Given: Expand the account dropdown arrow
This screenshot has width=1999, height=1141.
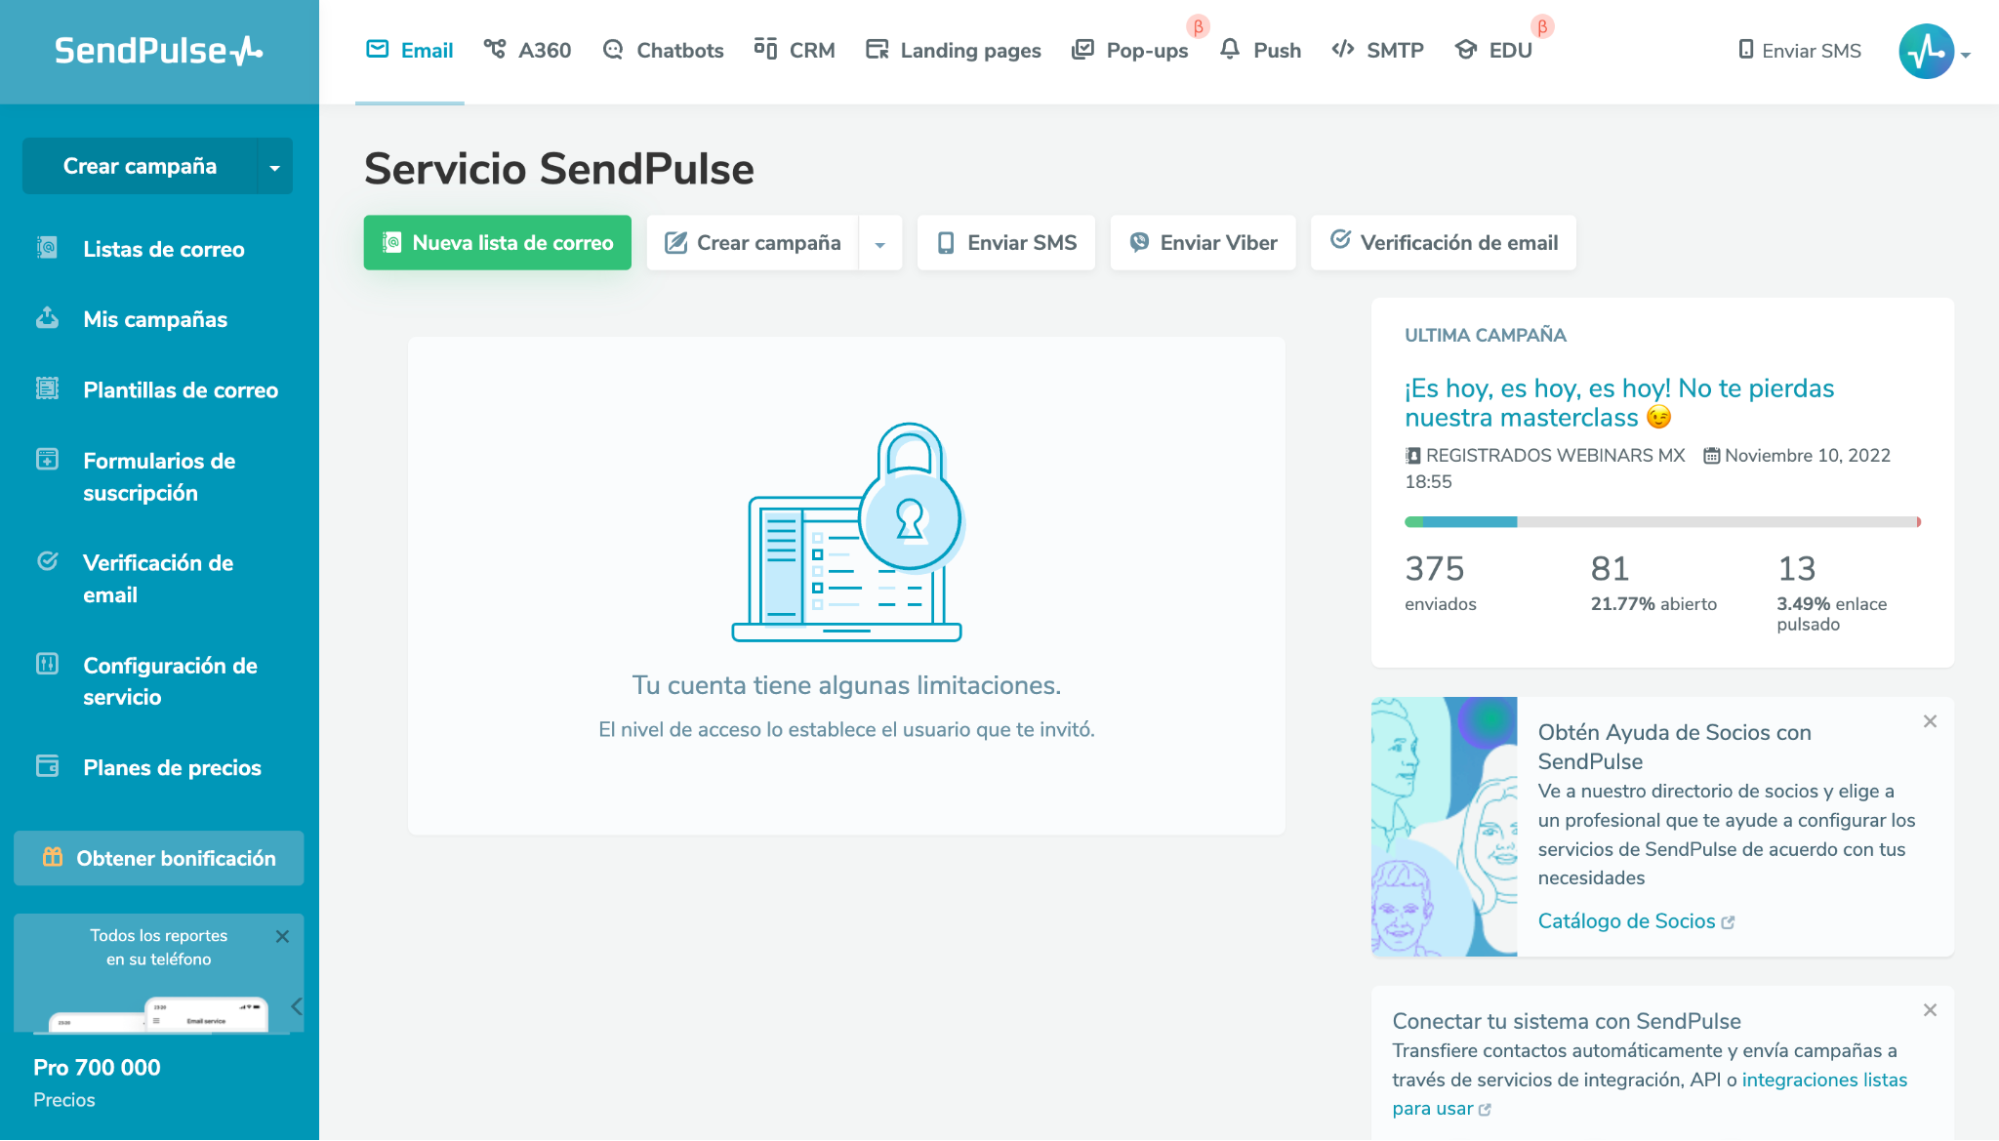Looking at the screenshot, I should (x=1966, y=55).
